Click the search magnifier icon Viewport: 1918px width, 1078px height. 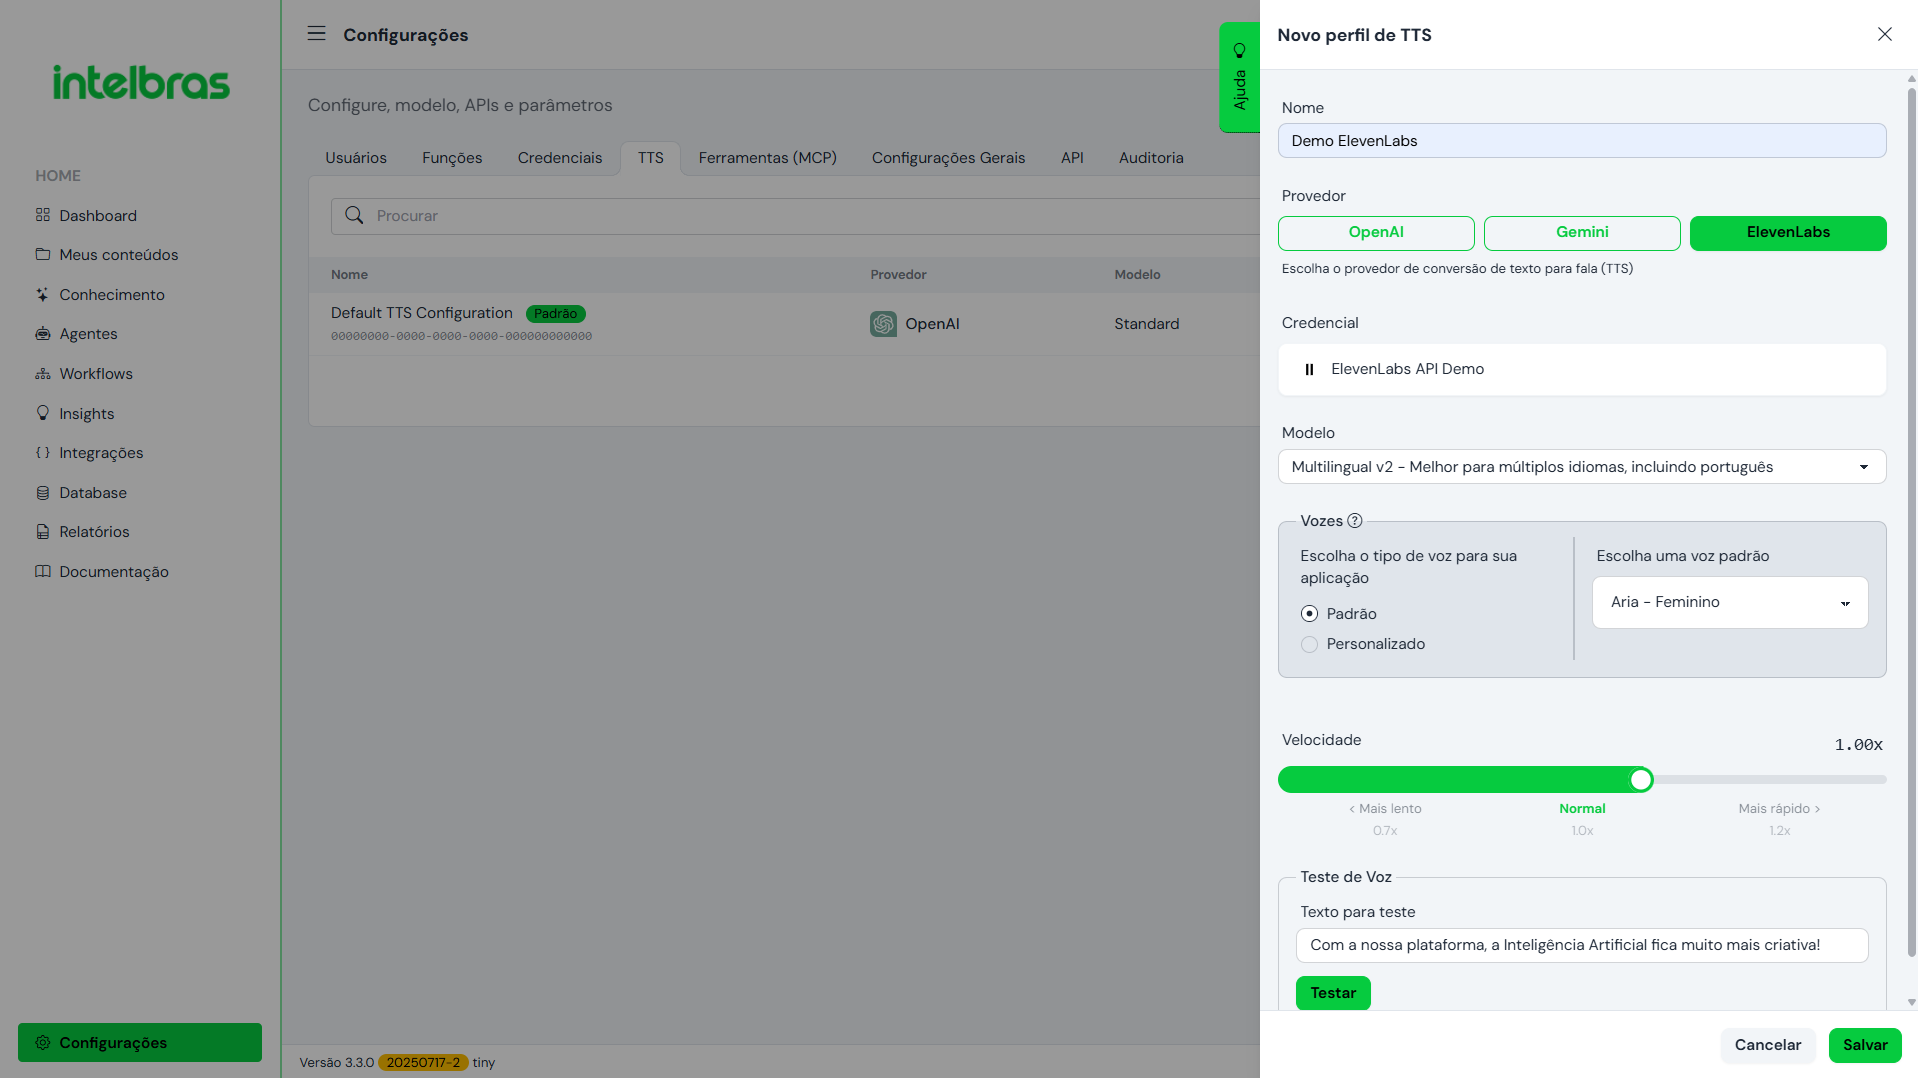pyautogui.click(x=354, y=215)
